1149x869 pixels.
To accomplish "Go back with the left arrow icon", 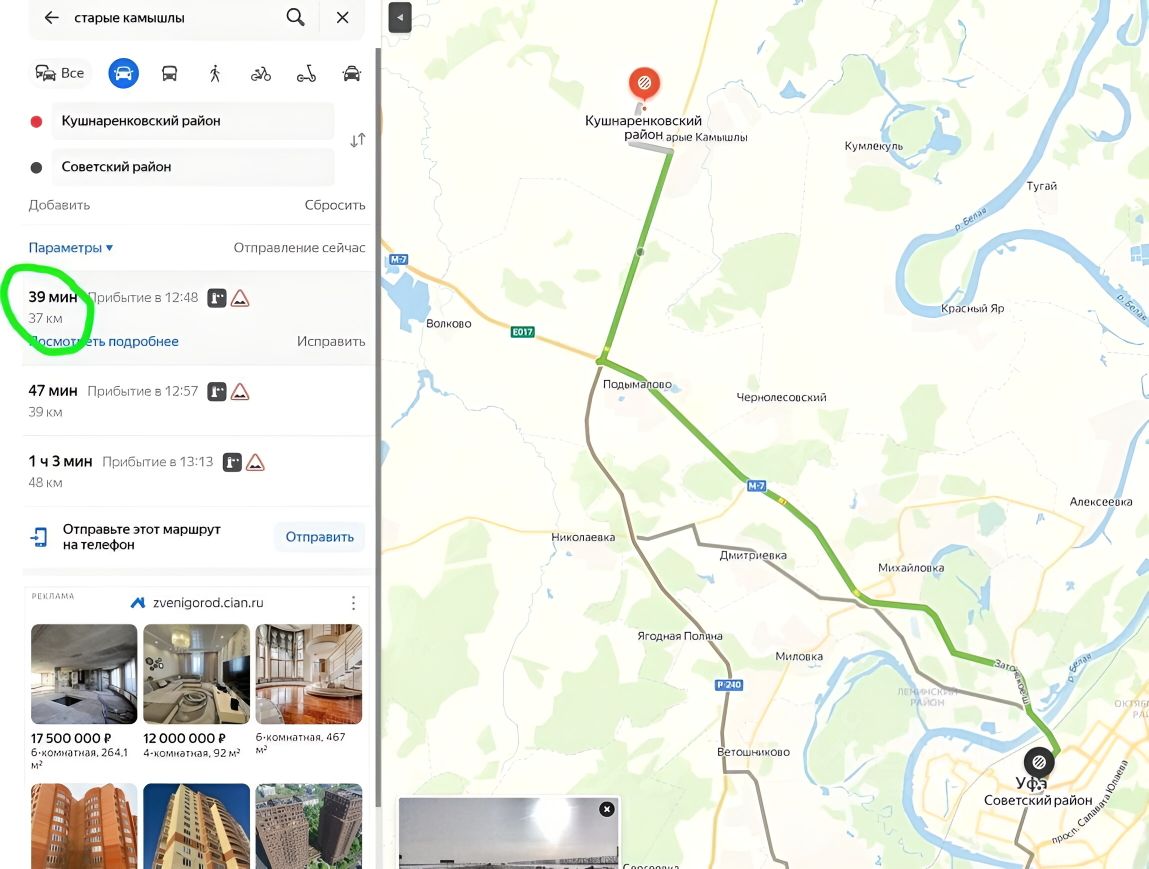I will (51, 18).
